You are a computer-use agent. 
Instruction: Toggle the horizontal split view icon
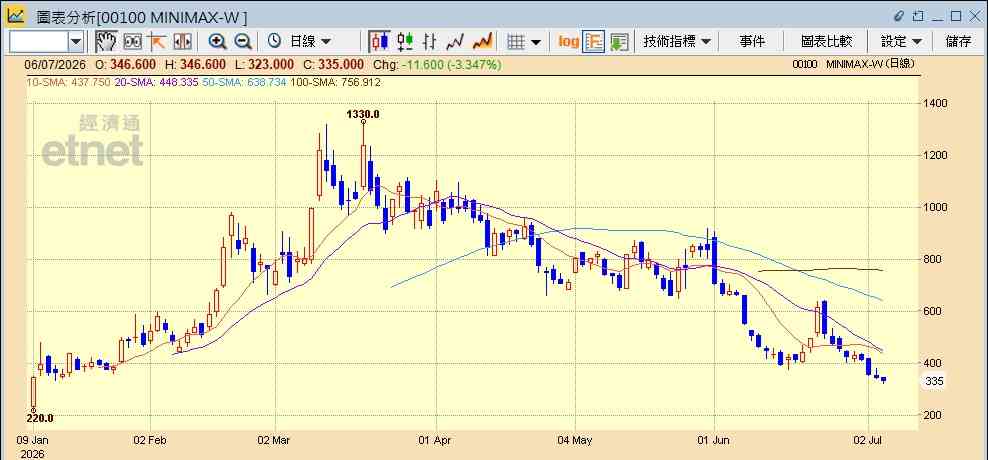click(182, 42)
